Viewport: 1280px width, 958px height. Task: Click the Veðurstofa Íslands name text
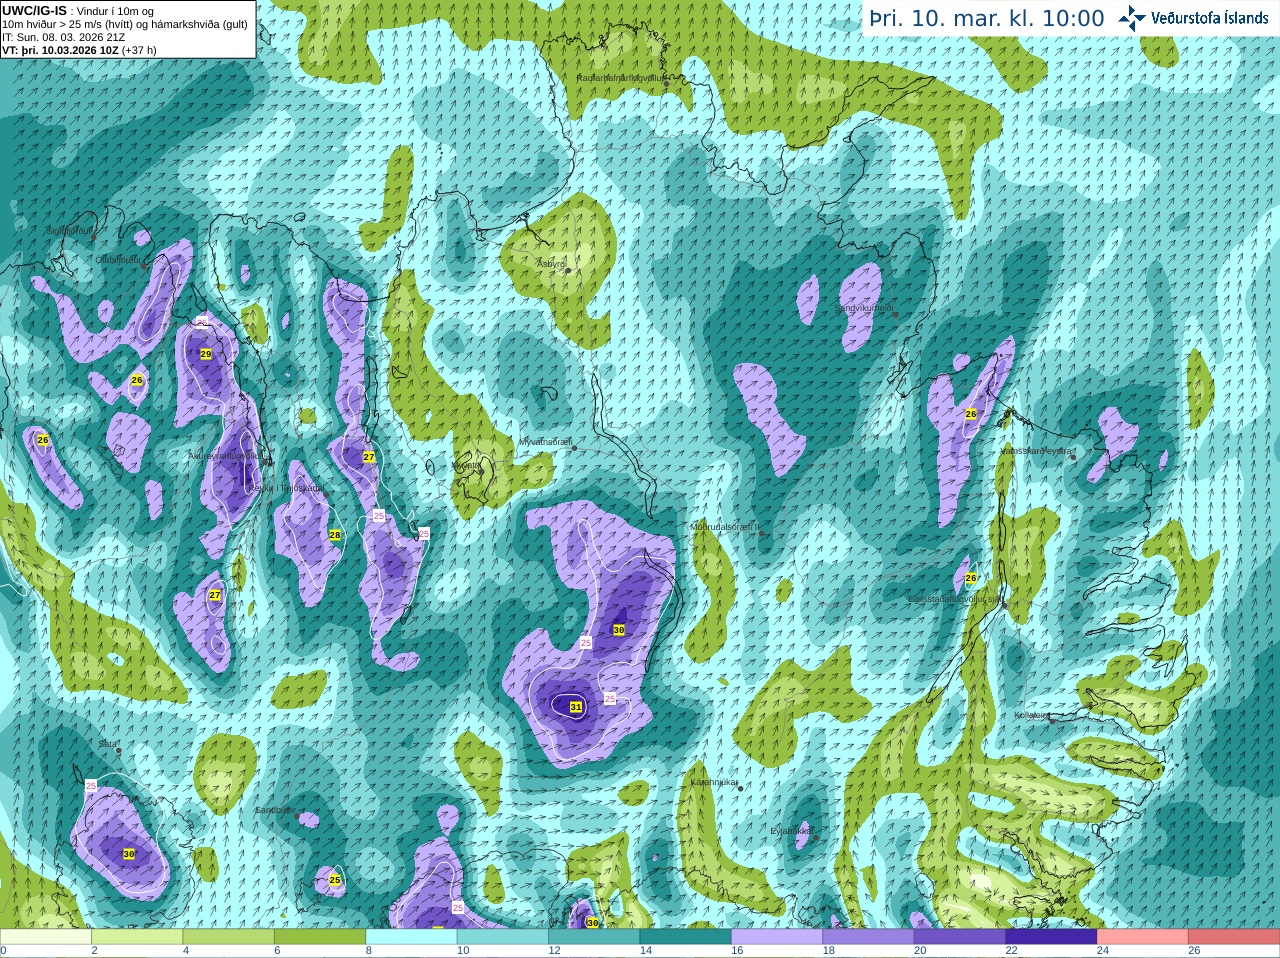[1210, 18]
